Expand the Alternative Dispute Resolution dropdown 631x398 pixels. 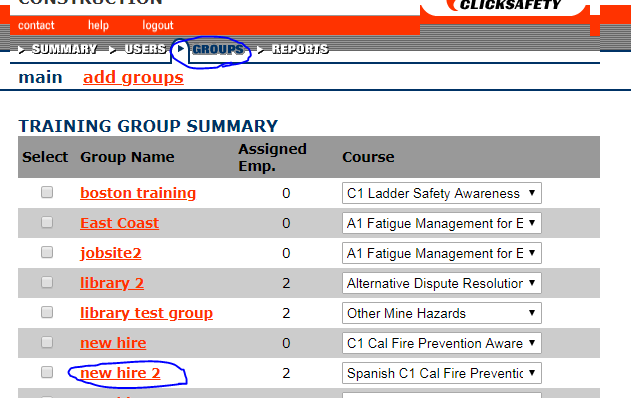point(442,283)
